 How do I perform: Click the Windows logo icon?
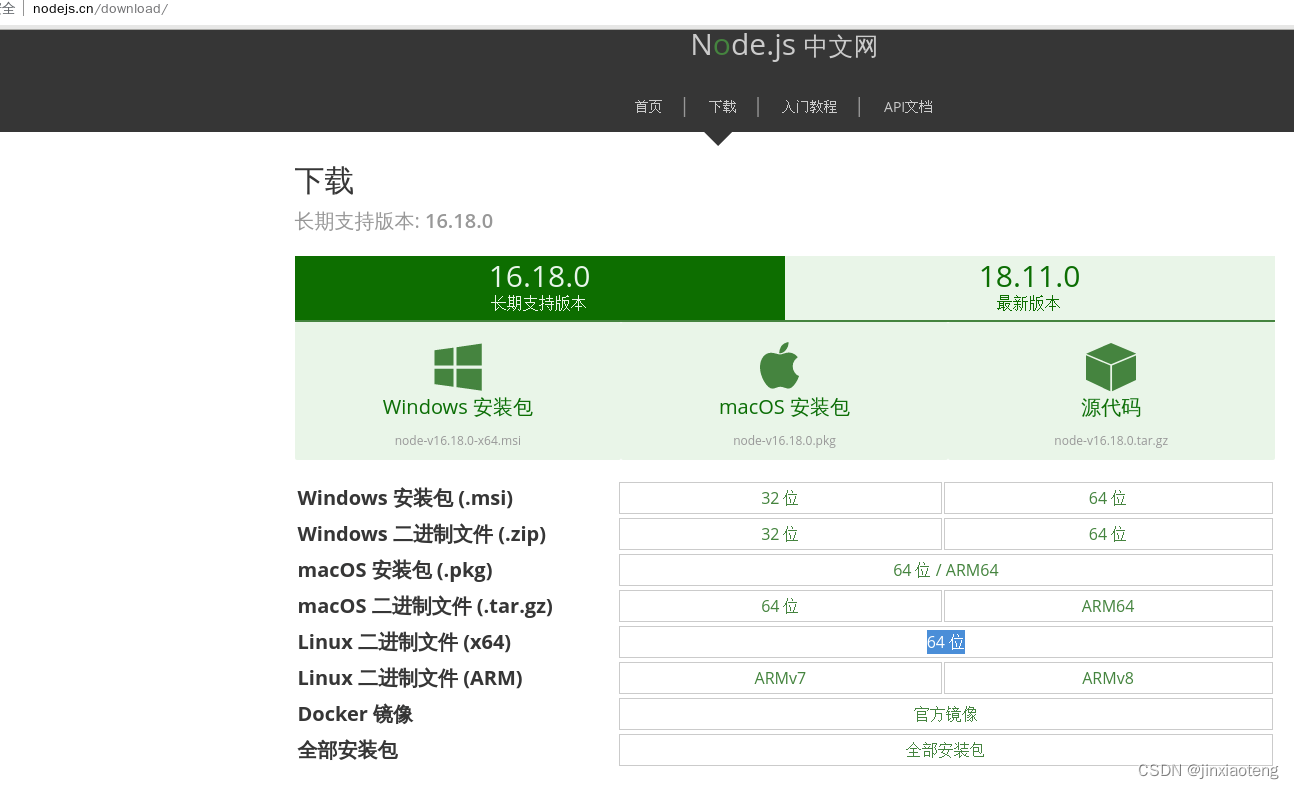(458, 367)
